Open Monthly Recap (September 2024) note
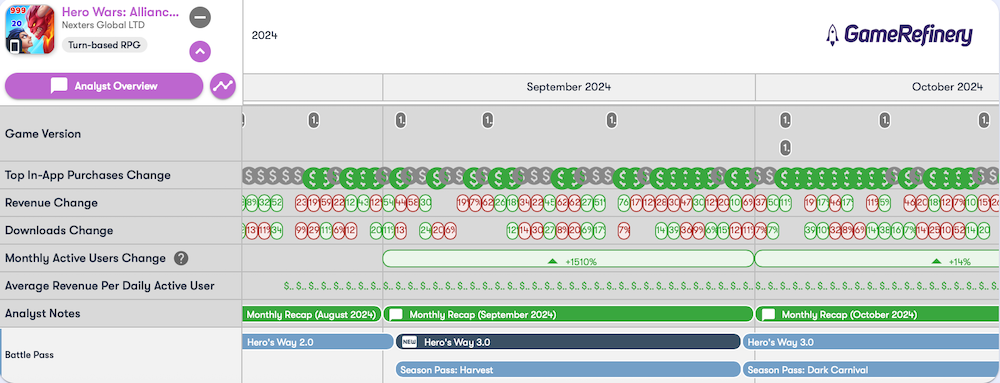 point(568,314)
